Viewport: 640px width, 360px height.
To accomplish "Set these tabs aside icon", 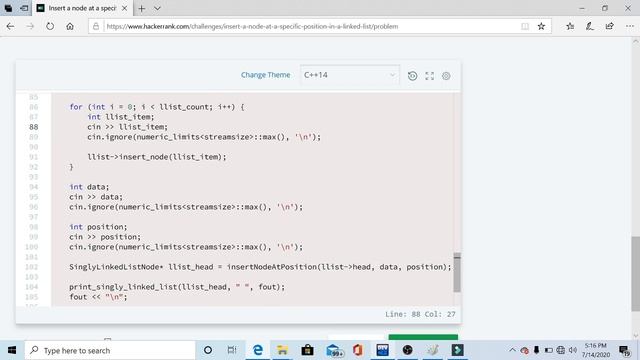I will 24,8.
